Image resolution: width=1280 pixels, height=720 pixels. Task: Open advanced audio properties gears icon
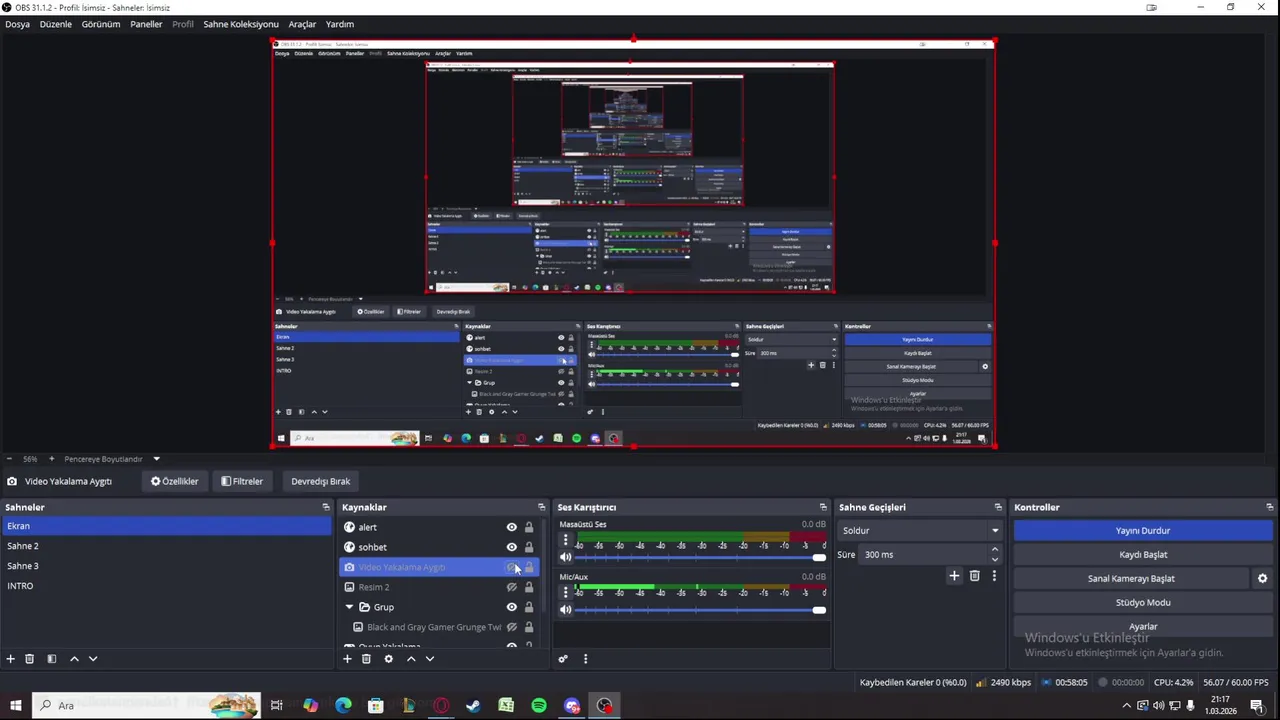click(564, 659)
